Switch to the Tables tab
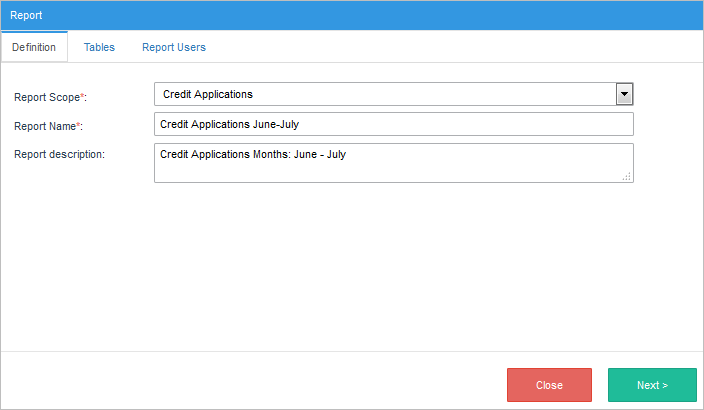704x410 pixels. tap(99, 47)
